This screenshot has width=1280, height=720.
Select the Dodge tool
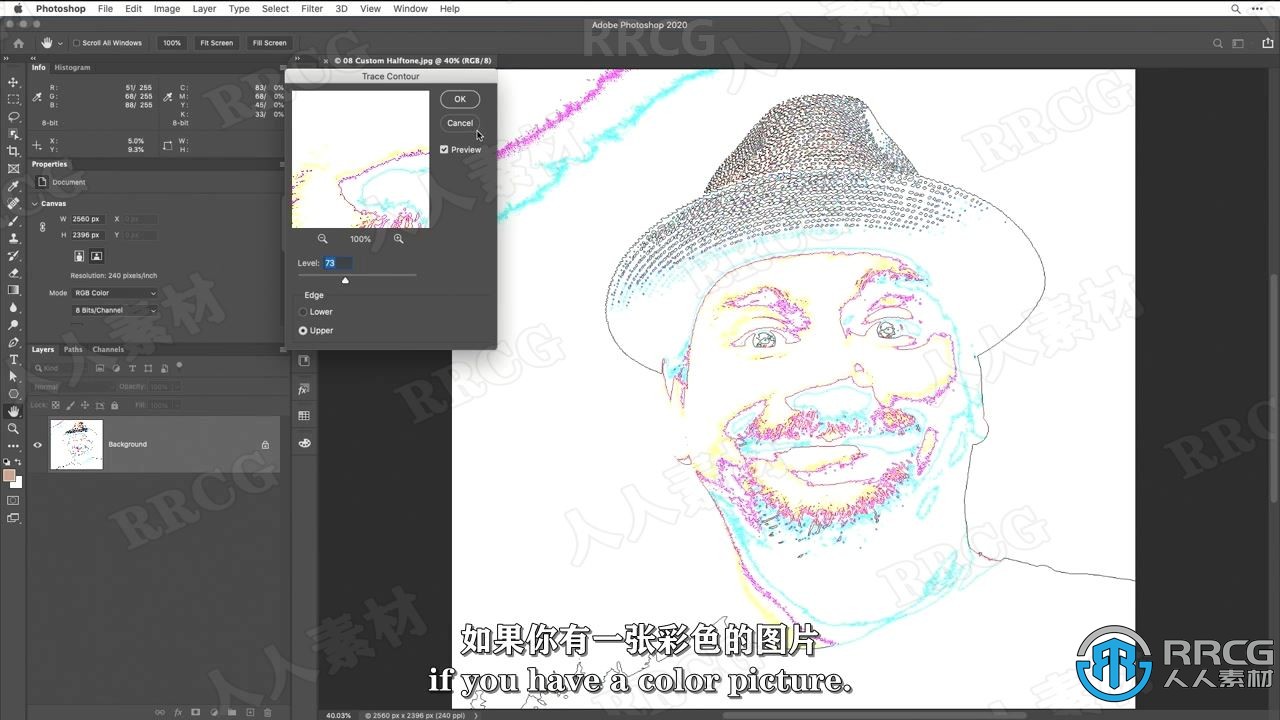tap(13, 324)
